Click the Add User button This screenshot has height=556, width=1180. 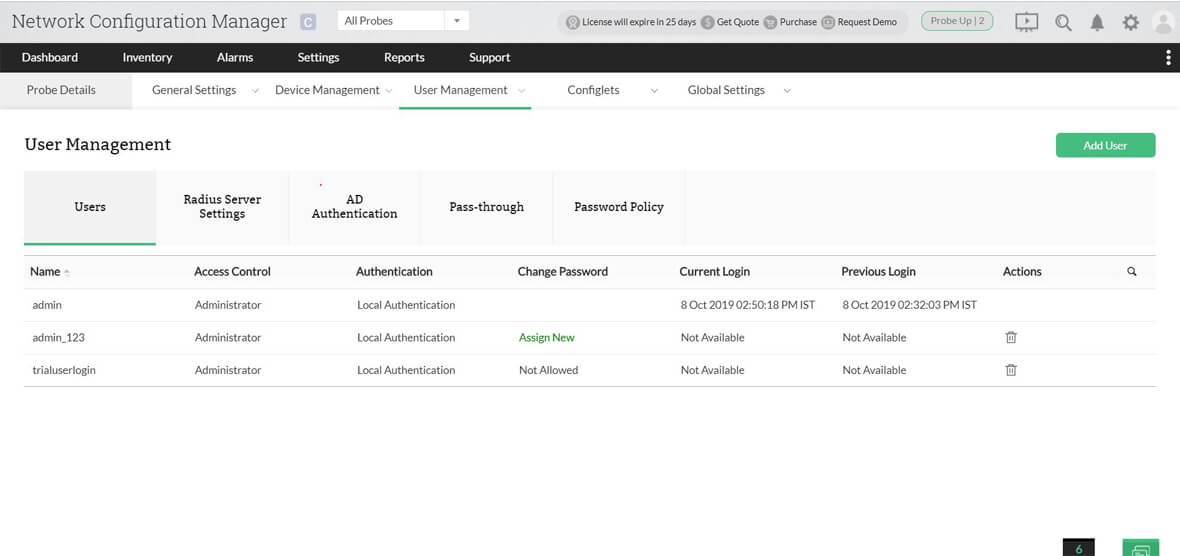tap(1105, 146)
